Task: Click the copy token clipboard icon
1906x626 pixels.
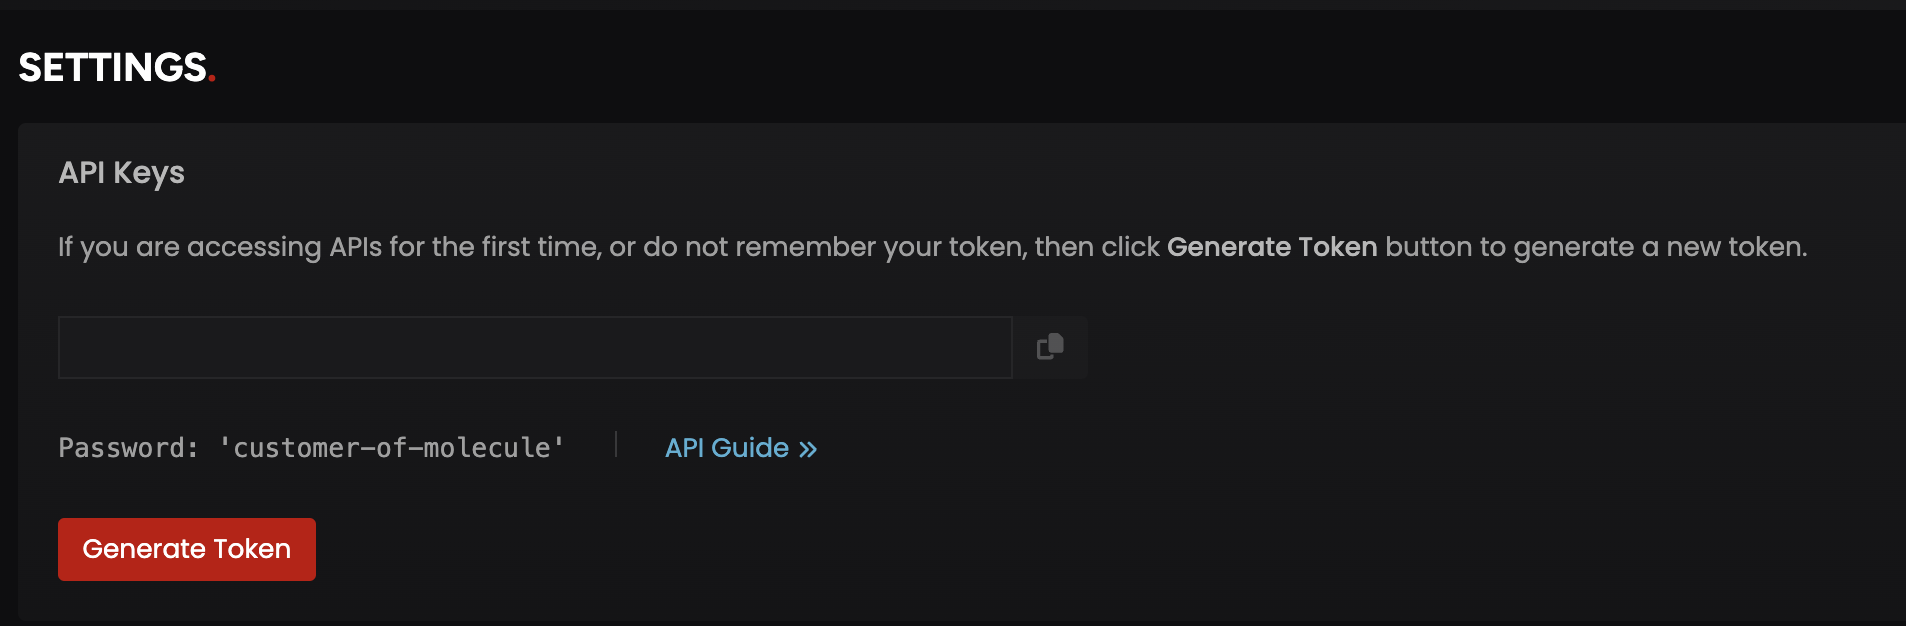Action: [x=1050, y=347]
